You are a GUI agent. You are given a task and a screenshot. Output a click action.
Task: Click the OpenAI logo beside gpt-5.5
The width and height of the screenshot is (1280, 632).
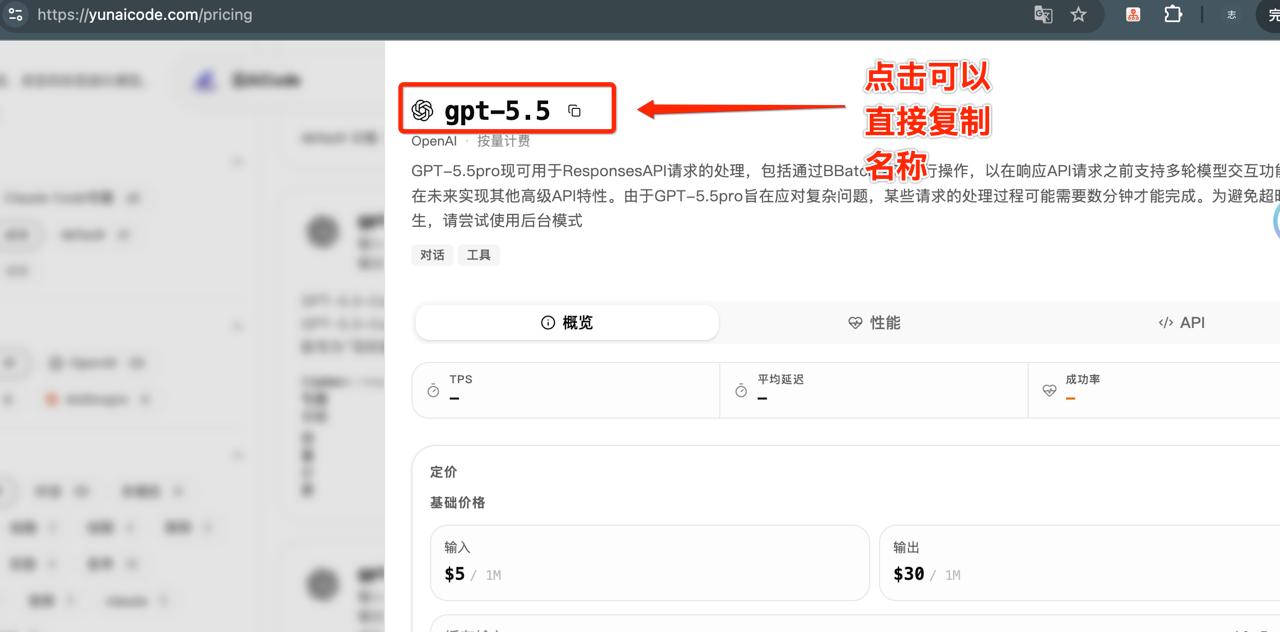point(423,111)
